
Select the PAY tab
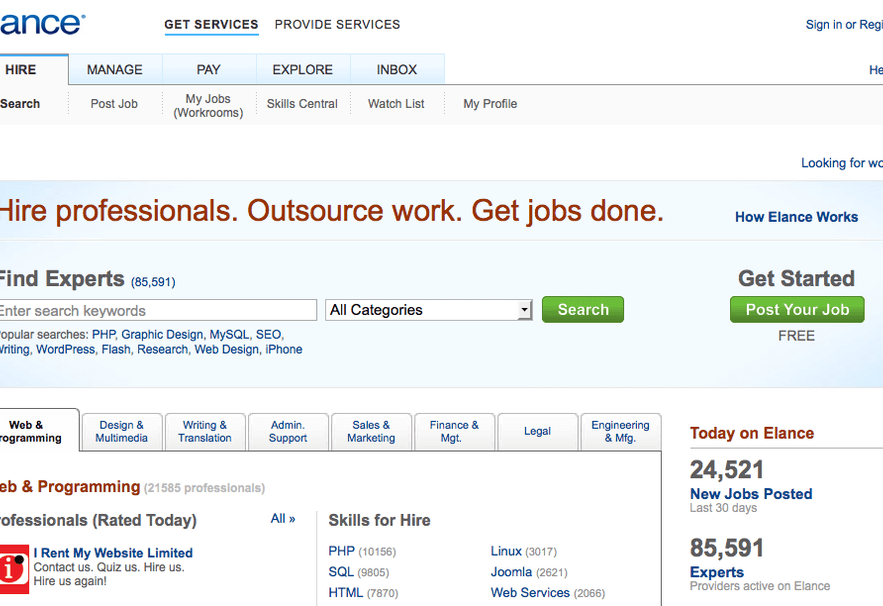(208, 69)
